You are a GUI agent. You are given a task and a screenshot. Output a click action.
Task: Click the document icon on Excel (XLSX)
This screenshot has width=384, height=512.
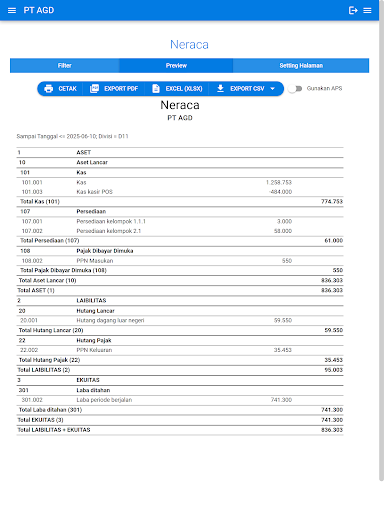click(156, 88)
